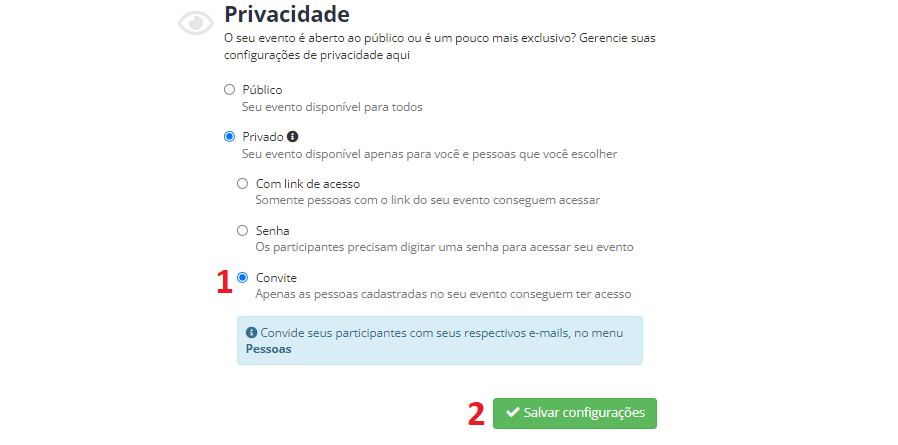898x445 pixels.
Task: Click the blue invite participants notice box
Action: click(x=440, y=340)
